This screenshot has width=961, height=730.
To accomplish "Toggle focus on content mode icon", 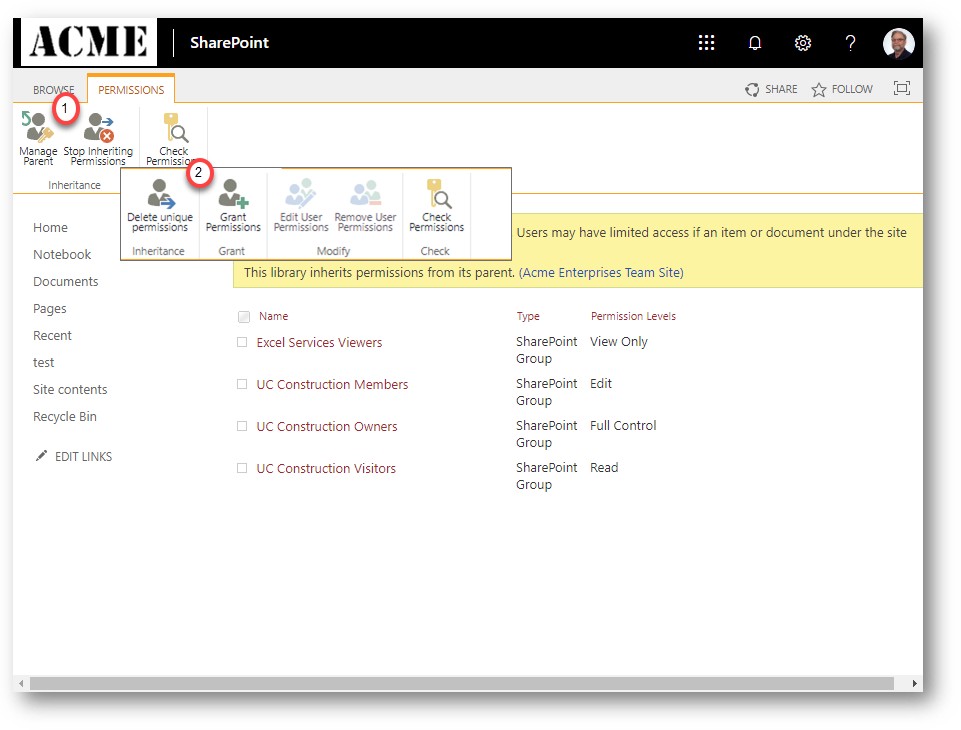I will tap(902, 88).
